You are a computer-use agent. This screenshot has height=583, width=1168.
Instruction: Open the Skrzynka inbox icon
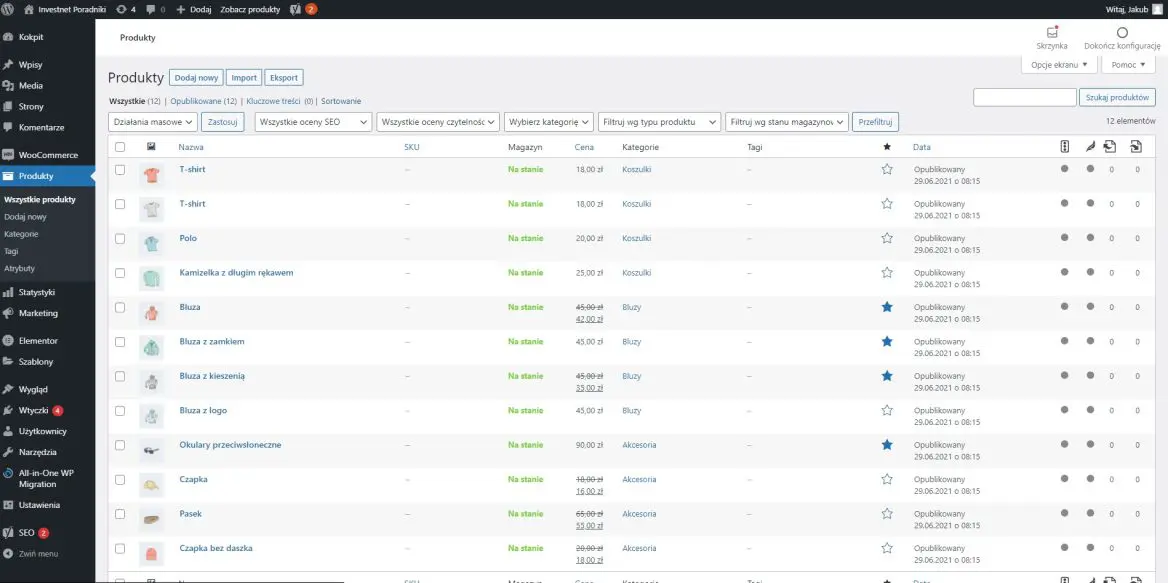point(1052,33)
